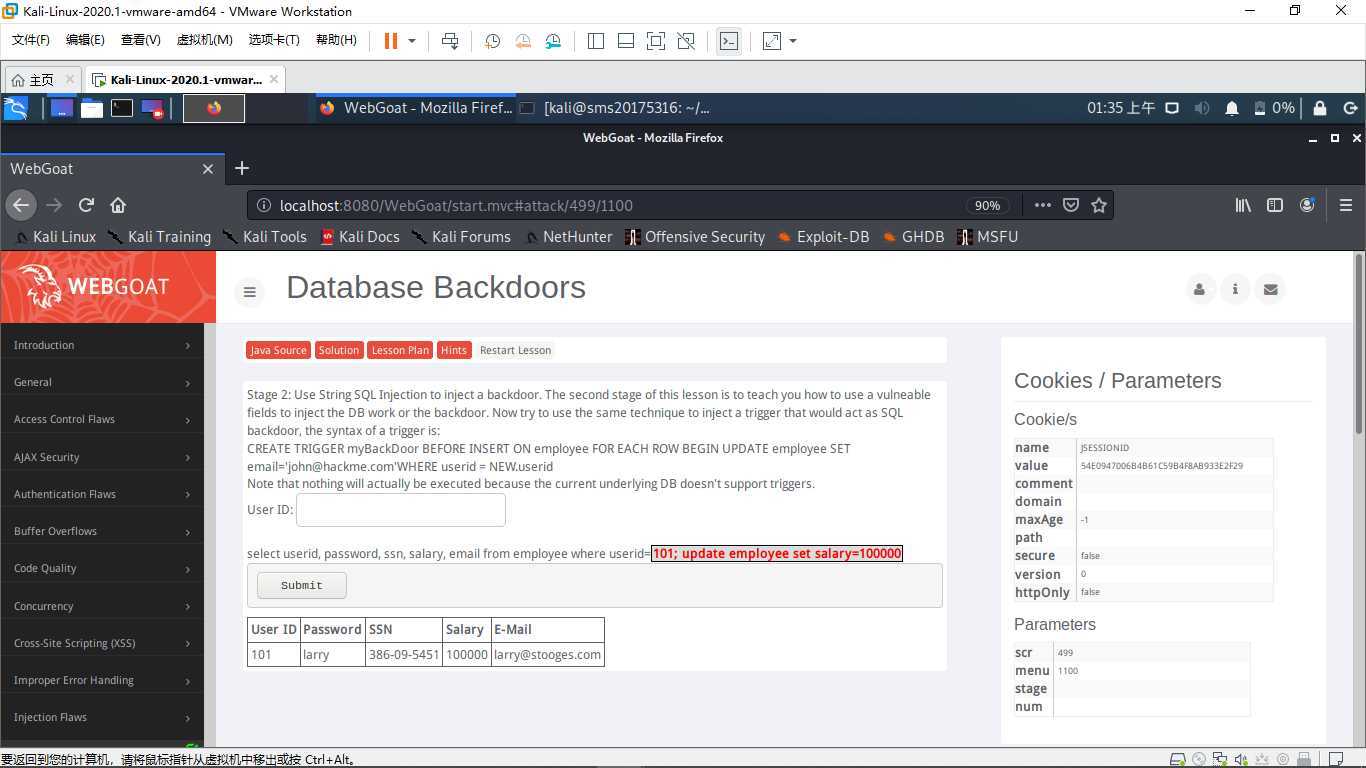This screenshot has width=1366, height=768.
Task: Expand the Introduction sidebar category
Action: point(101,345)
